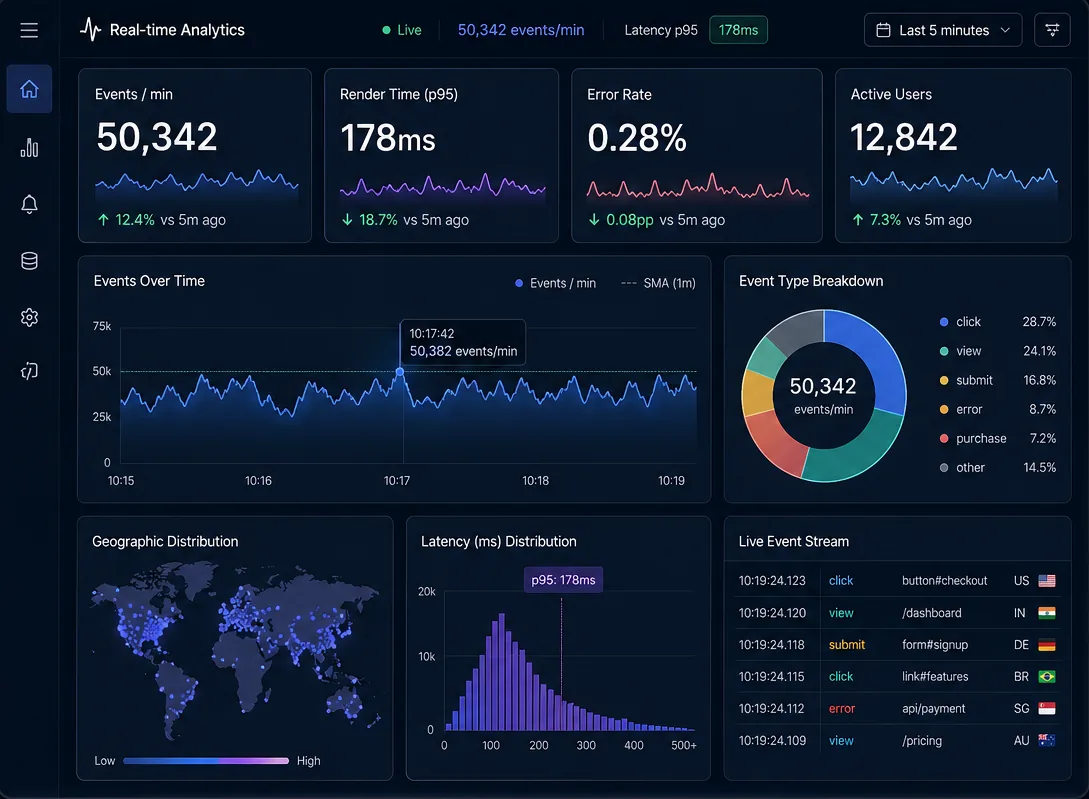Open the bar chart analytics icon

(x=29, y=148)
